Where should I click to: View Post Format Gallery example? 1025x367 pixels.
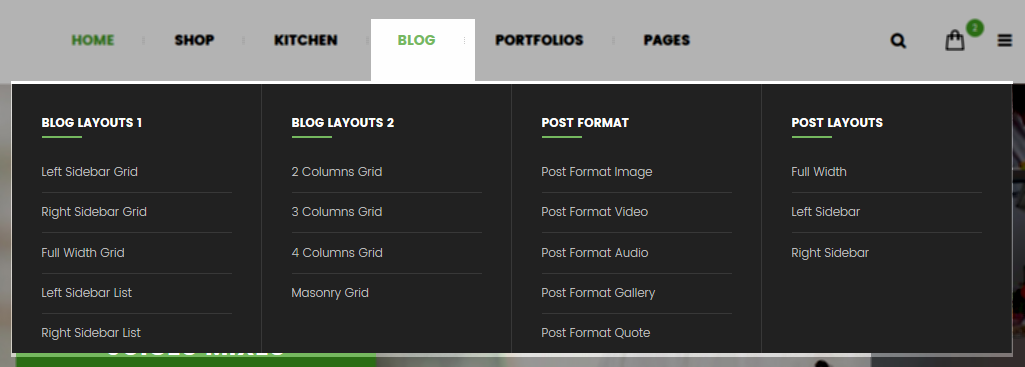point(598,292)
